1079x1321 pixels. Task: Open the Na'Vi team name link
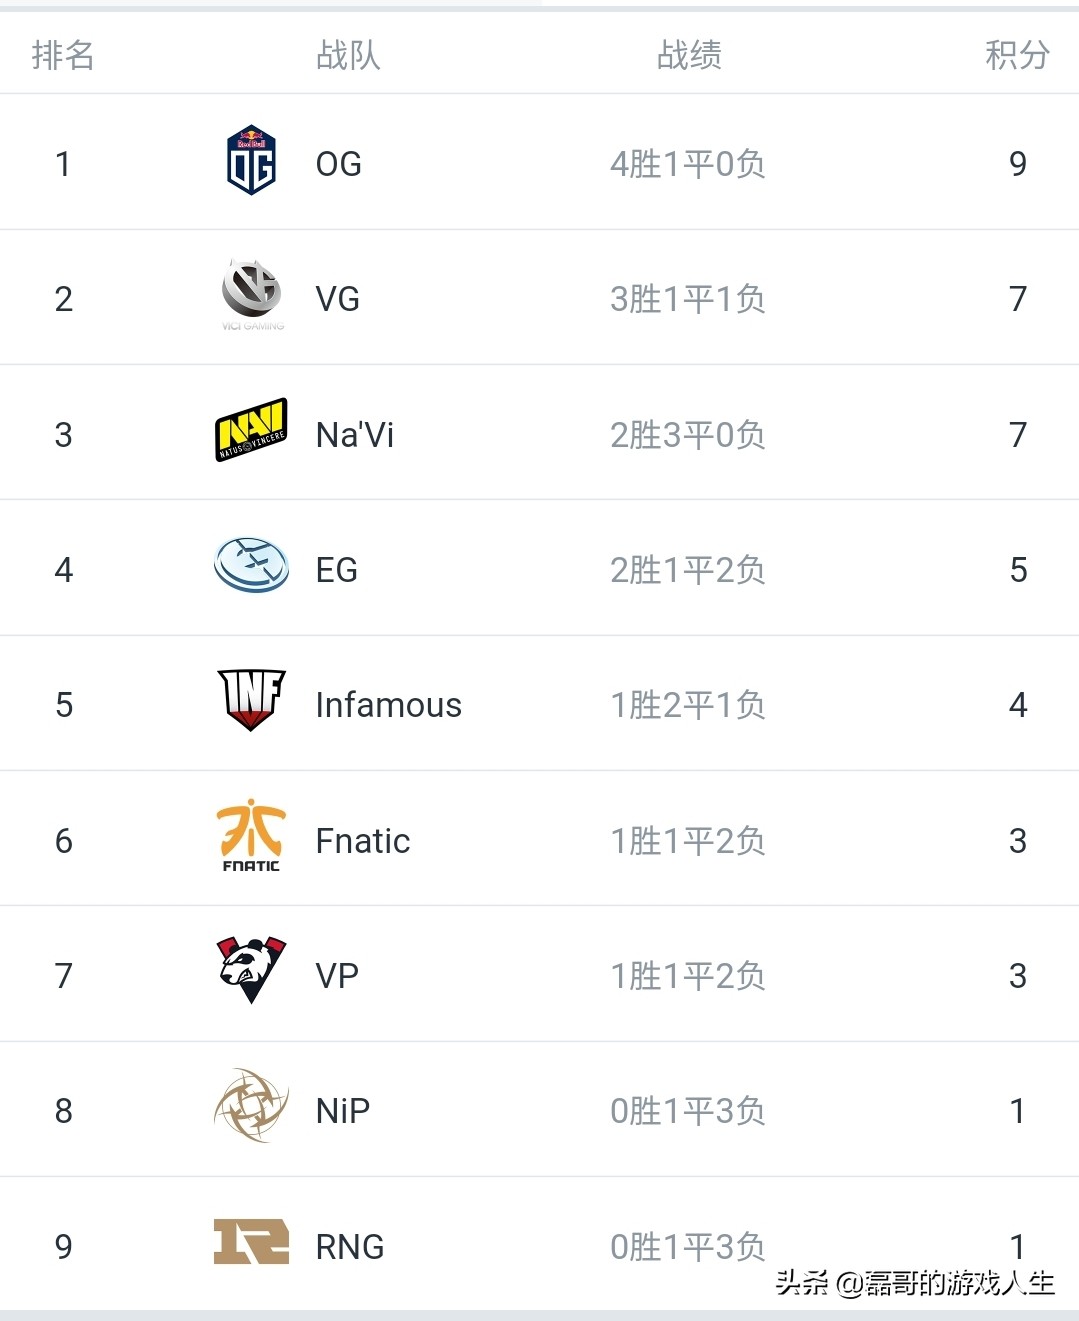[354, 435]
